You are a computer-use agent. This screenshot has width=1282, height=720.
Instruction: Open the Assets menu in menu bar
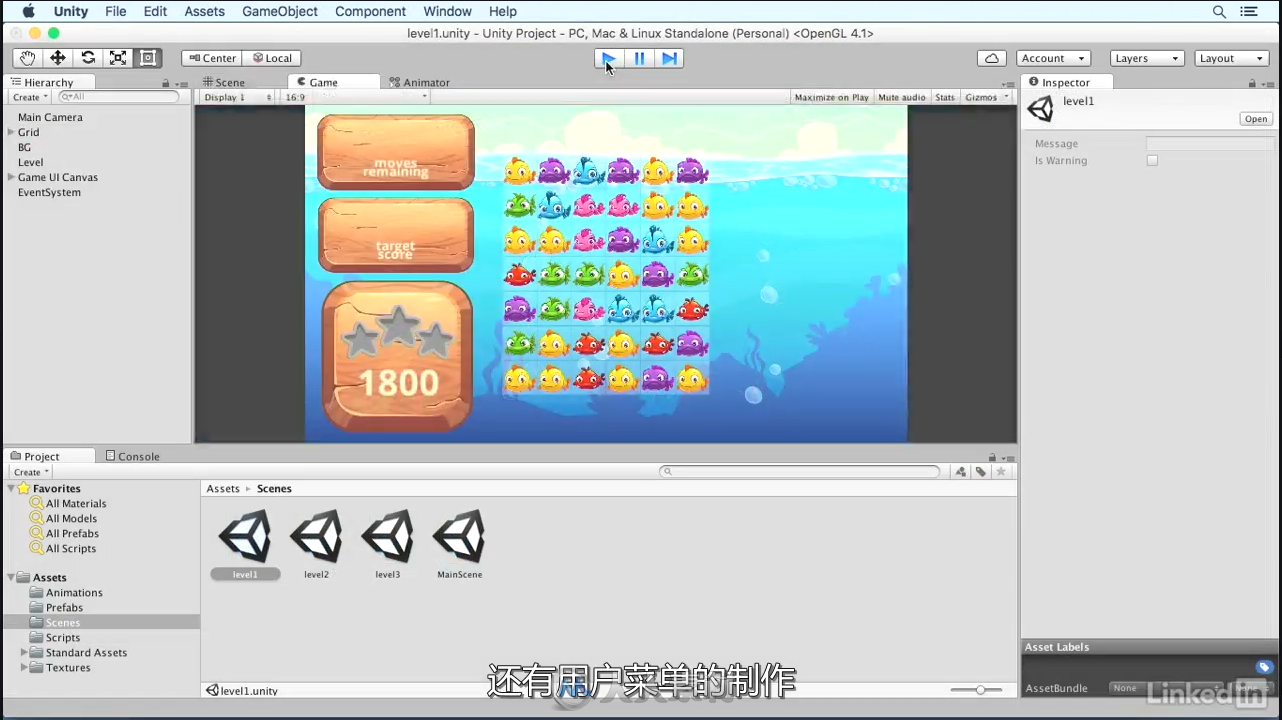click(x=204, y=11)
